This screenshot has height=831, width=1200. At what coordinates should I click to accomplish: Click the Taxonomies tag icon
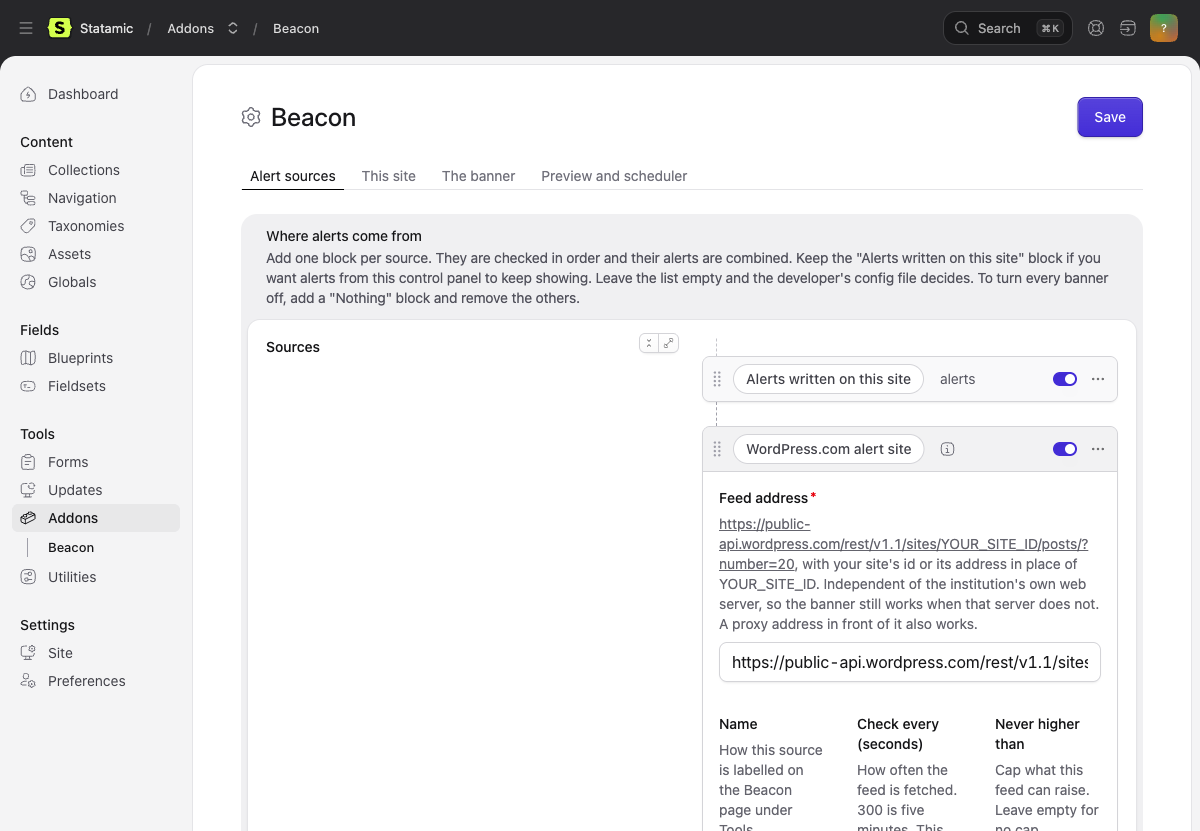point(29,226)
